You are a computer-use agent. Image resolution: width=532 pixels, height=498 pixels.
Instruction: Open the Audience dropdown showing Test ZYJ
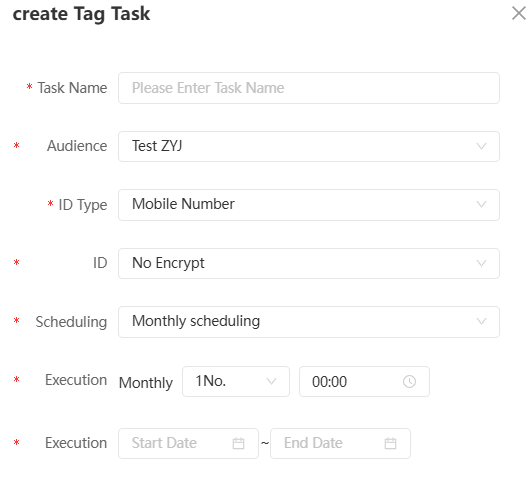click(x=308, y=146)
